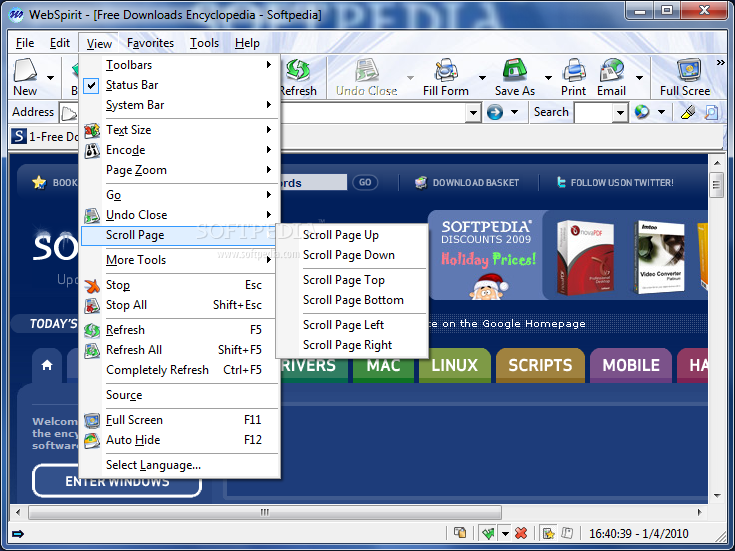Open dropdown next to search engine globe
Image resolution: width=735 pixels, height=551 pixels.
(x=661, y=112)
